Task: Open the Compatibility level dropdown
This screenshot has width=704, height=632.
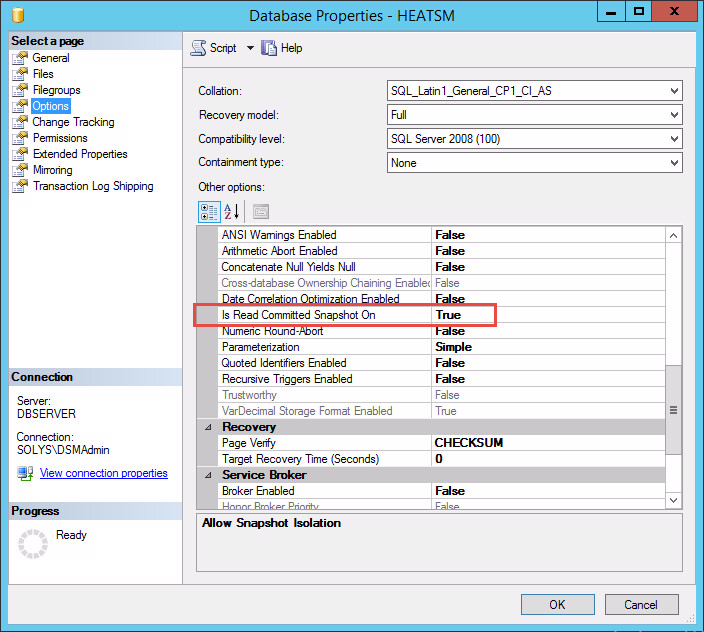Action: click(x=673, y=139)
